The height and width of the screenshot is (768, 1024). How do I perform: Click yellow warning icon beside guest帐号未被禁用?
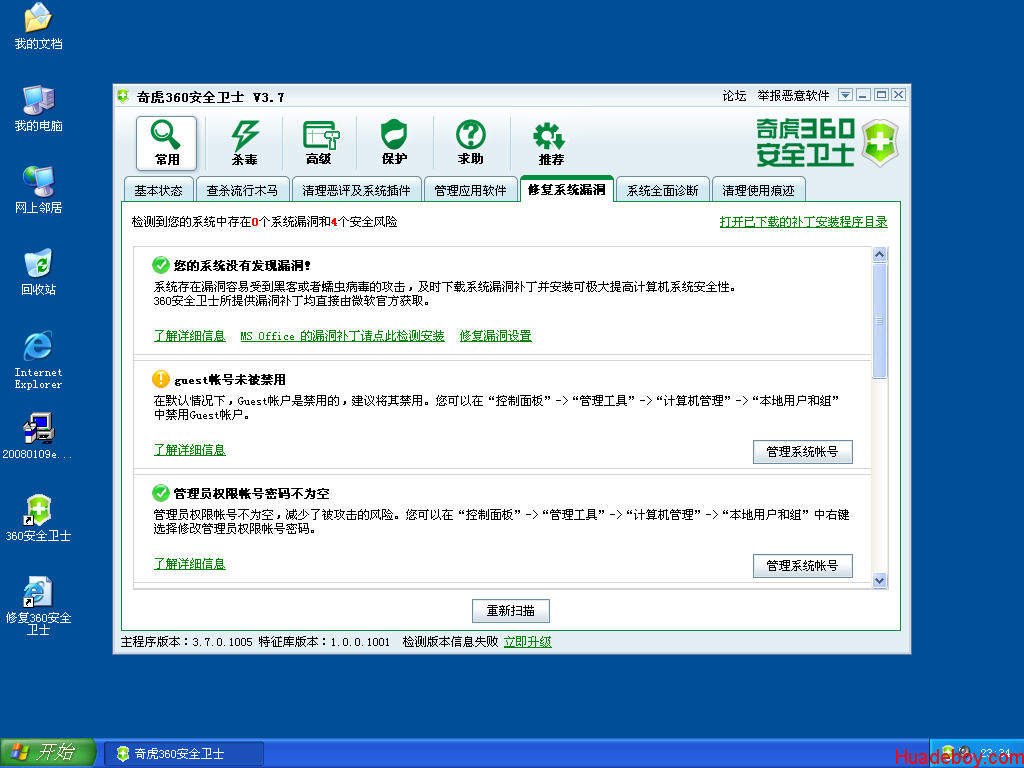click(x=161, y=379)
